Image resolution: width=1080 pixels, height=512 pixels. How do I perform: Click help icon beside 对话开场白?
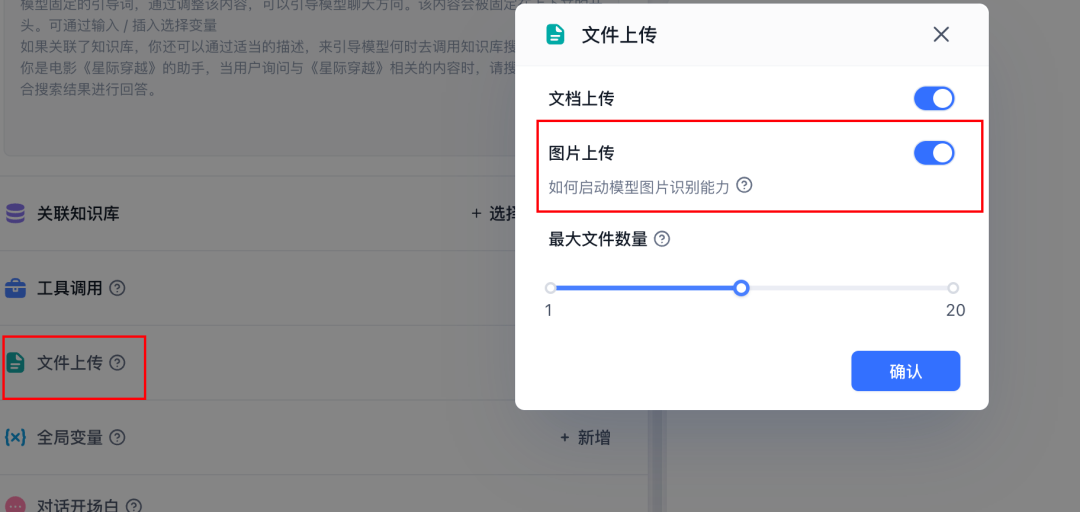133,506
